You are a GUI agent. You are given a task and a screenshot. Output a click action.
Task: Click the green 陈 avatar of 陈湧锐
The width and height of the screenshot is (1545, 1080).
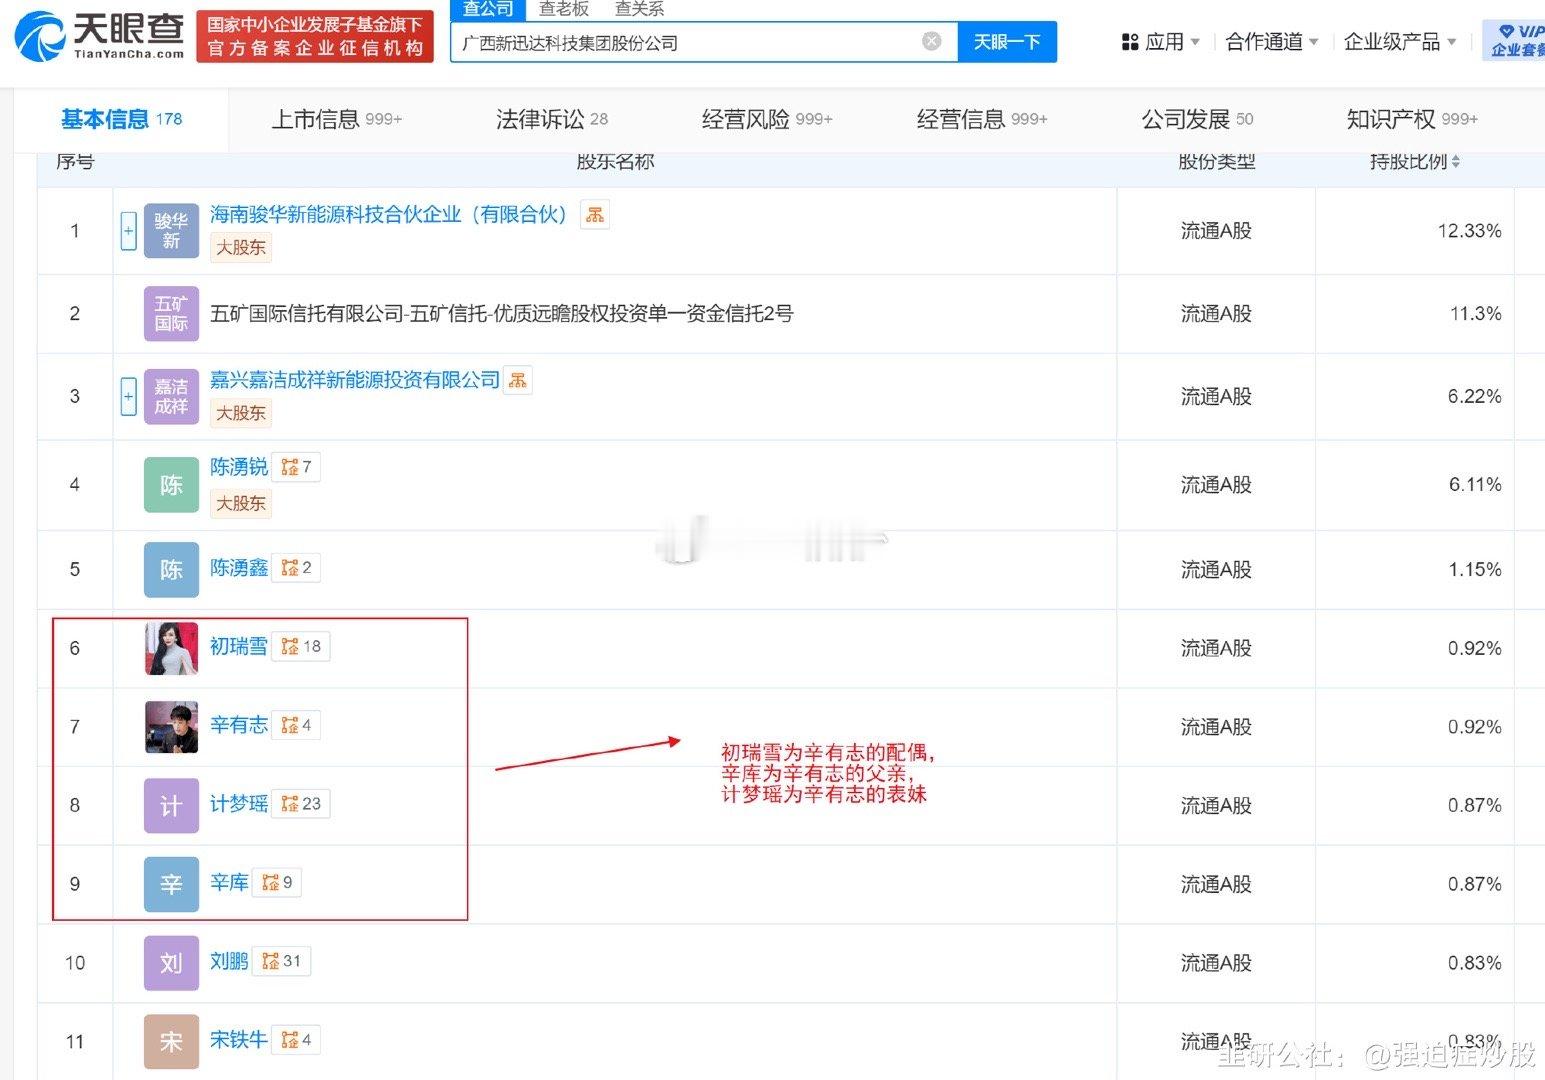(x=171, y=485)
